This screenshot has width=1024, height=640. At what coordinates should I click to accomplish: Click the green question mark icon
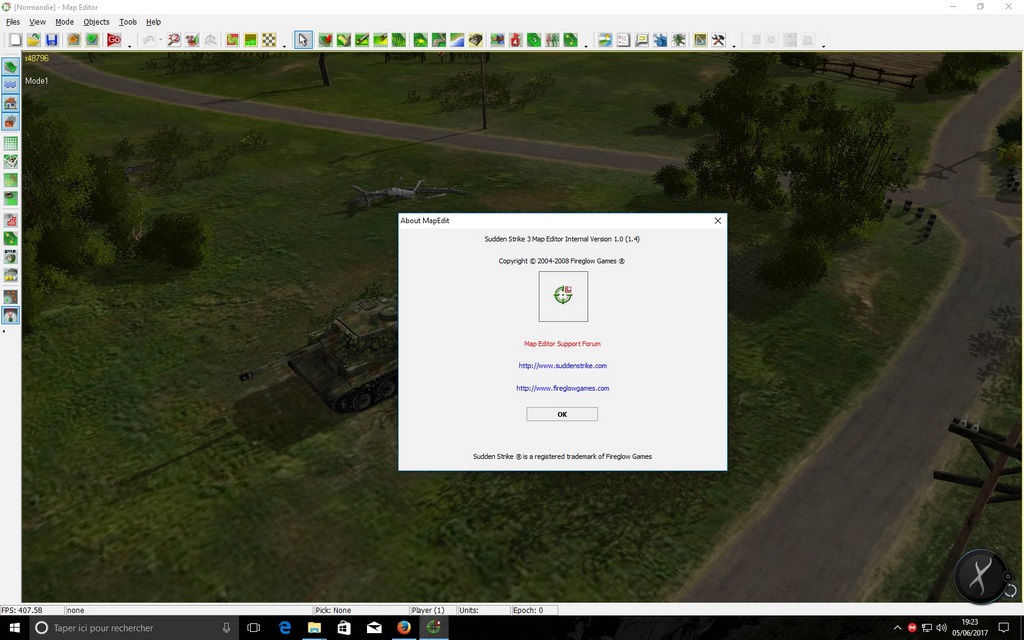tap(534, 40)
